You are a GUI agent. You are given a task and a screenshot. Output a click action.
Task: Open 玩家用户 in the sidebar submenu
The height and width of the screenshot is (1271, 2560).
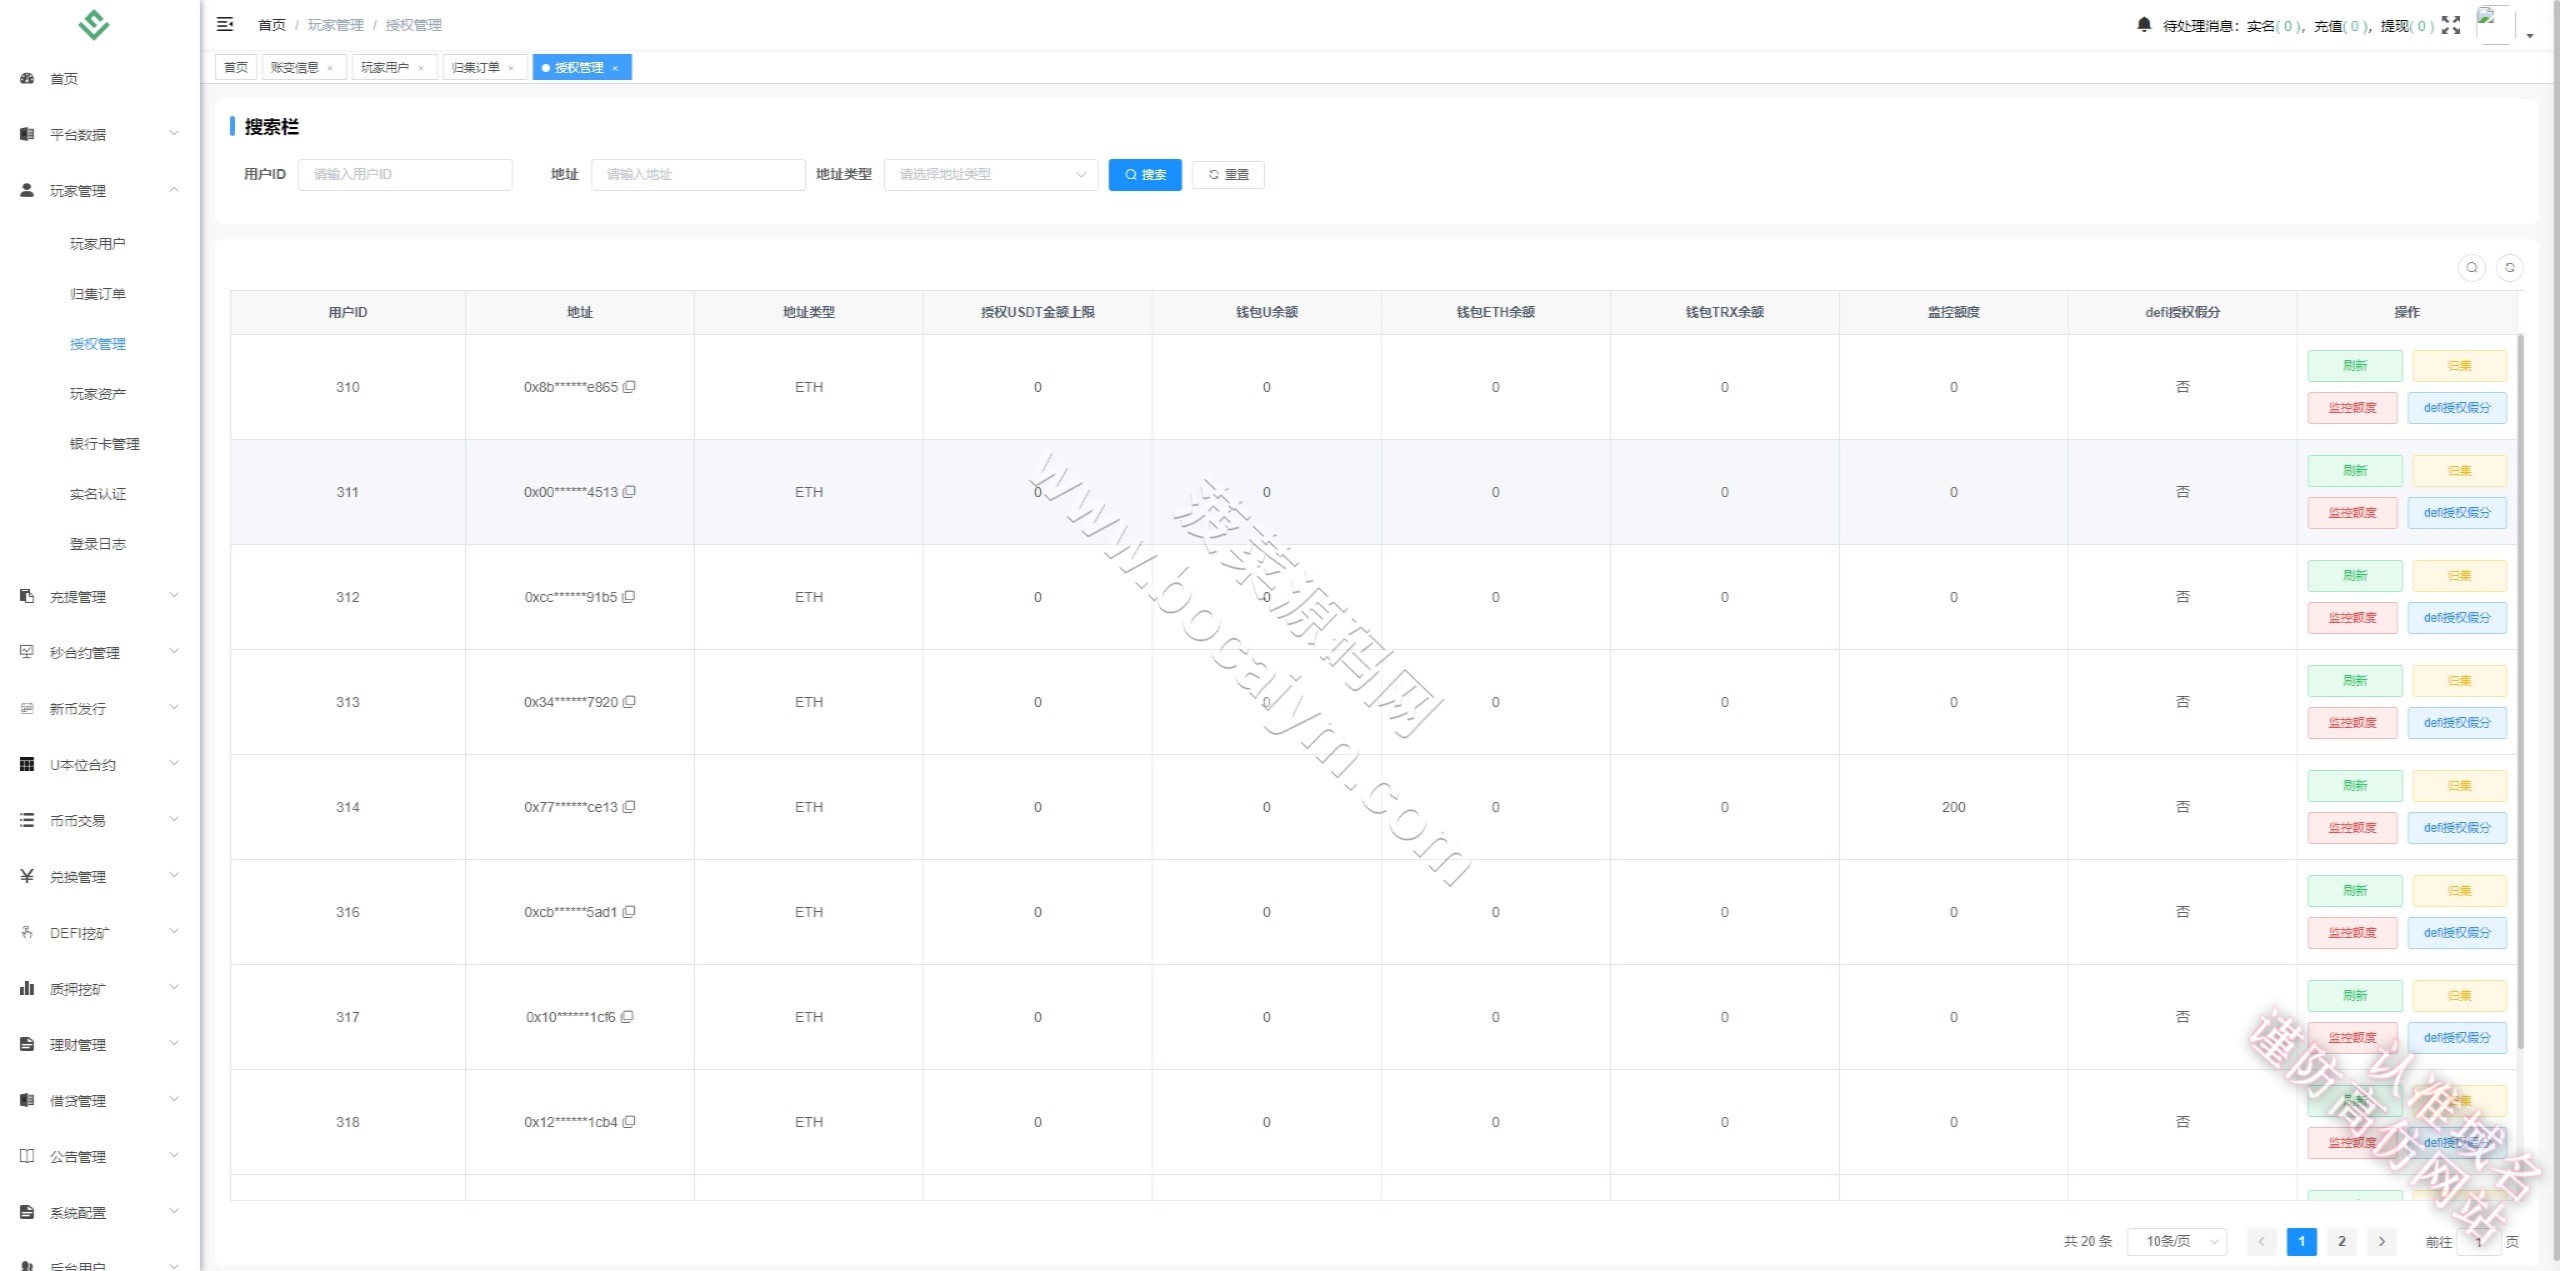pyautogui.click(x=98, y=243)
